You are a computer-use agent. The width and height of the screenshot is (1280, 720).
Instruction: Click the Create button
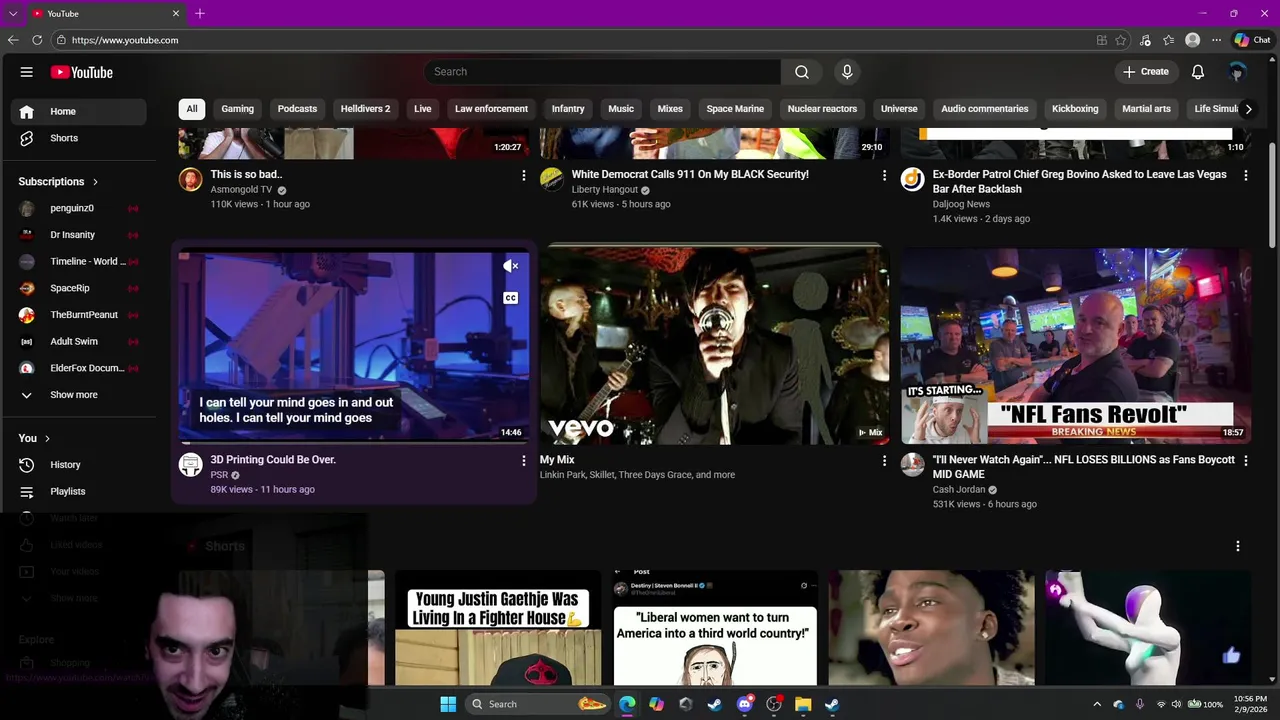(x=1146, y=72)
